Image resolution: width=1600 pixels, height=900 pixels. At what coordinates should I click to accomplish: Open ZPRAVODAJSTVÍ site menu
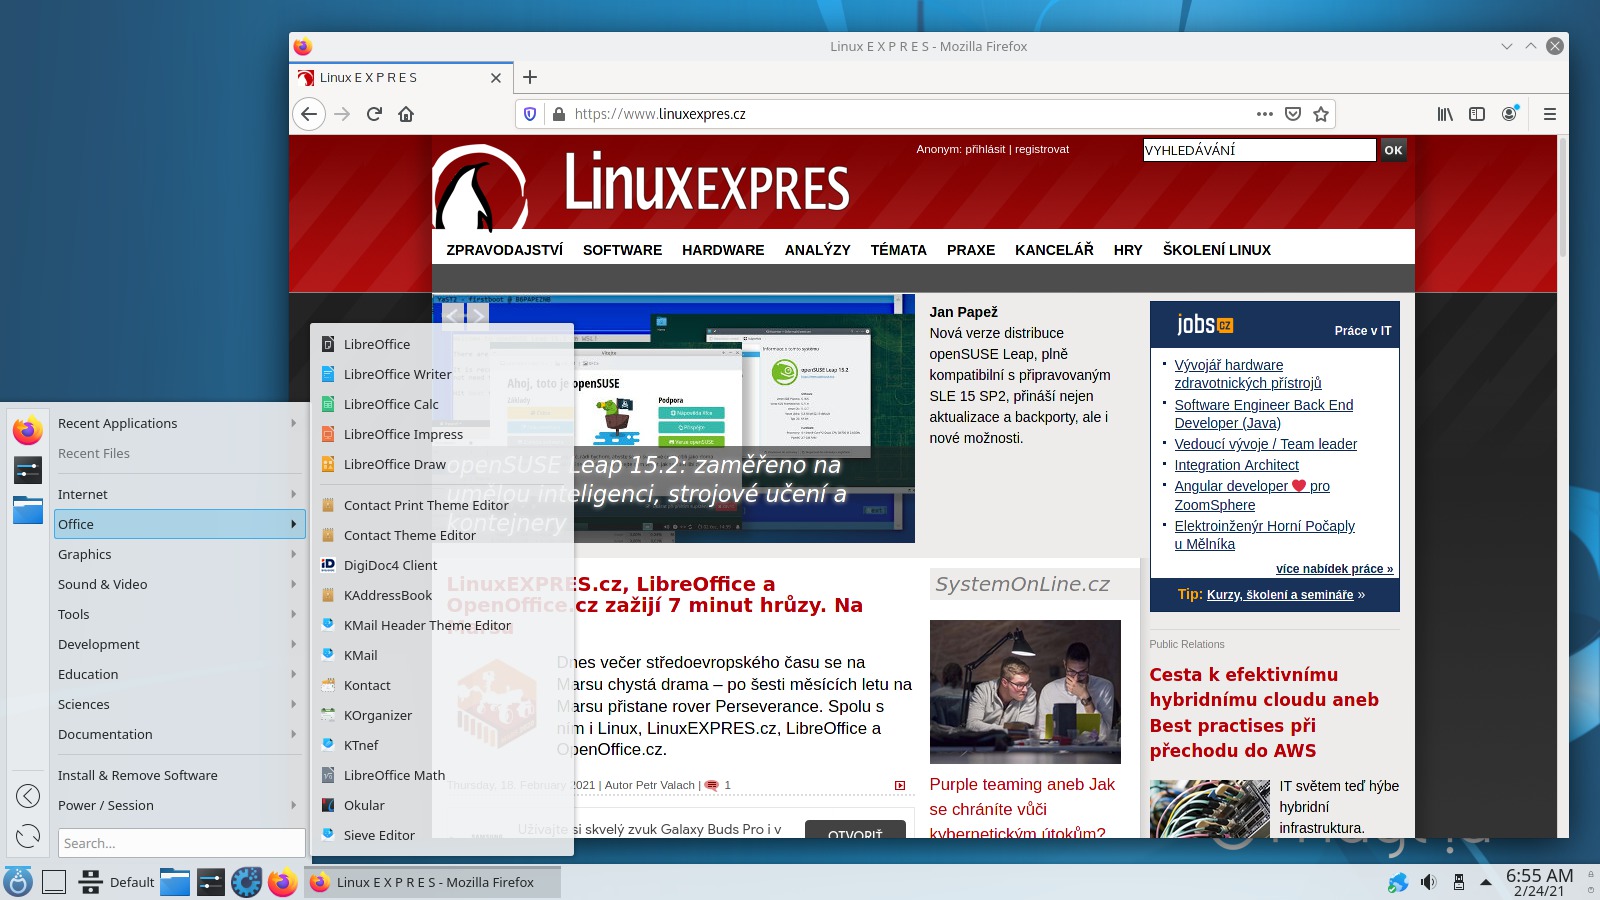pos(504,250)
